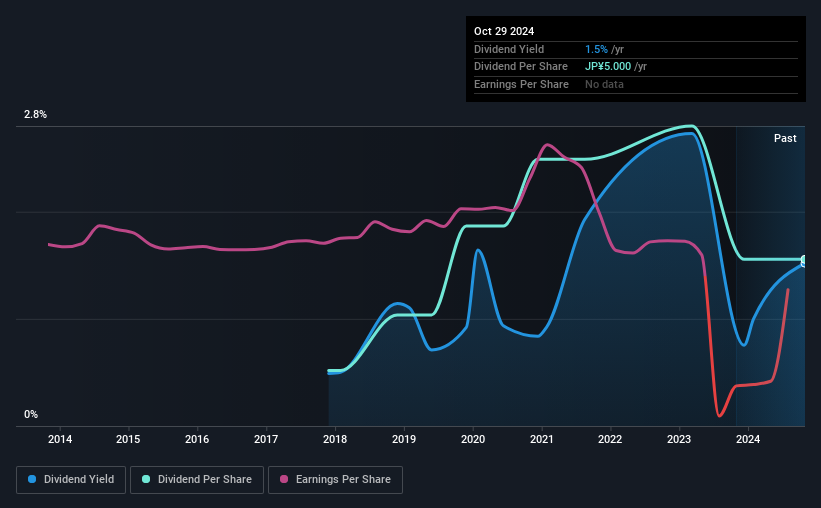This screenshot has height=508, width=821.
Task: Click the pink Earnings Per Share legend dot
Action: click(x=284, y=479)
